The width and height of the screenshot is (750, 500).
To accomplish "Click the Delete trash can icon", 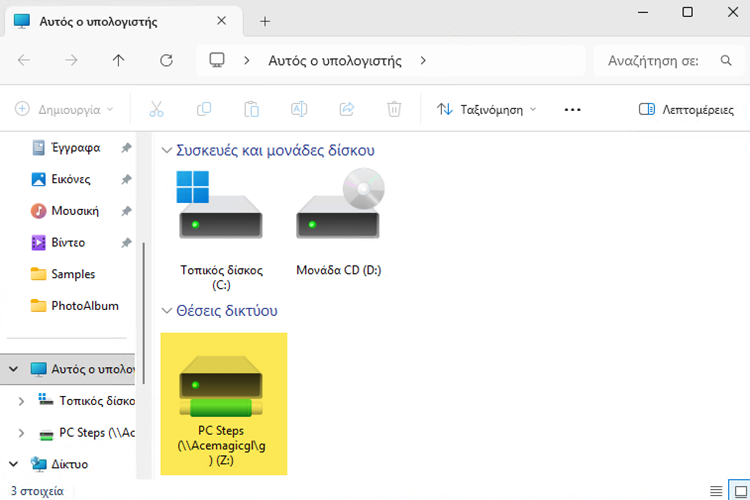I will 395,109.
